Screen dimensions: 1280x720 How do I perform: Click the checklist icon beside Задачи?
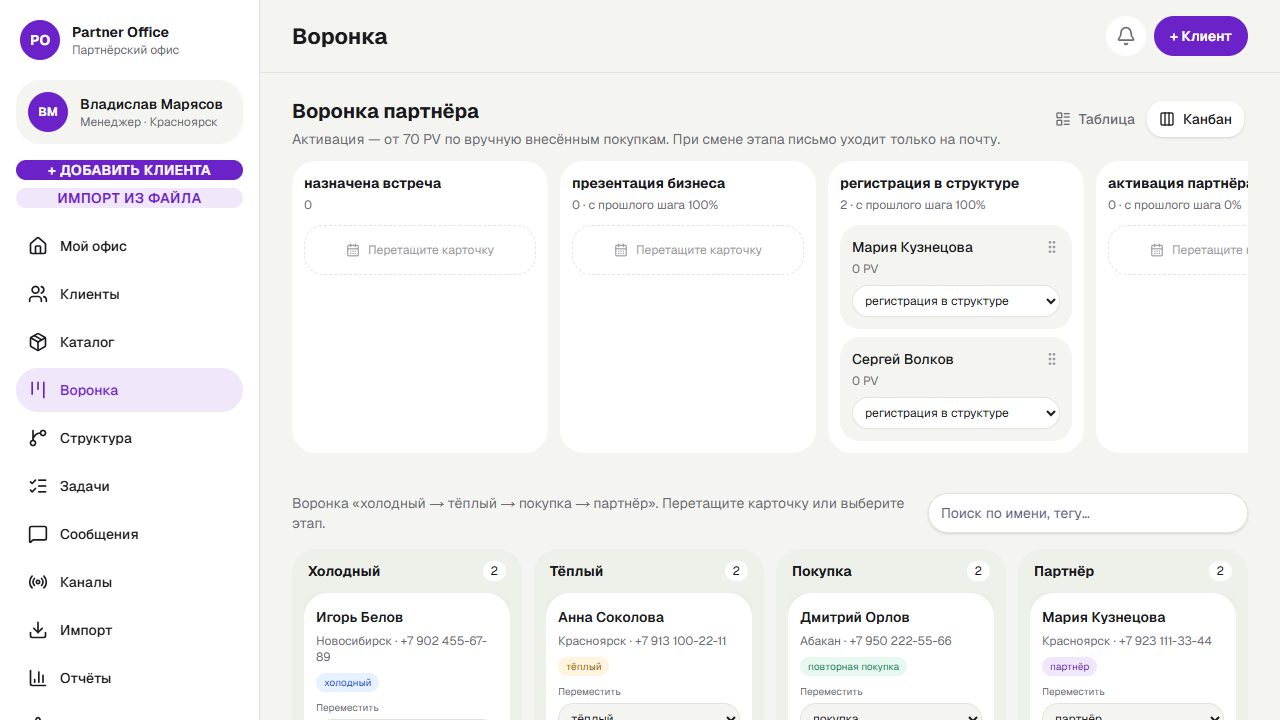pyautogui.click(x=38, y=486)
